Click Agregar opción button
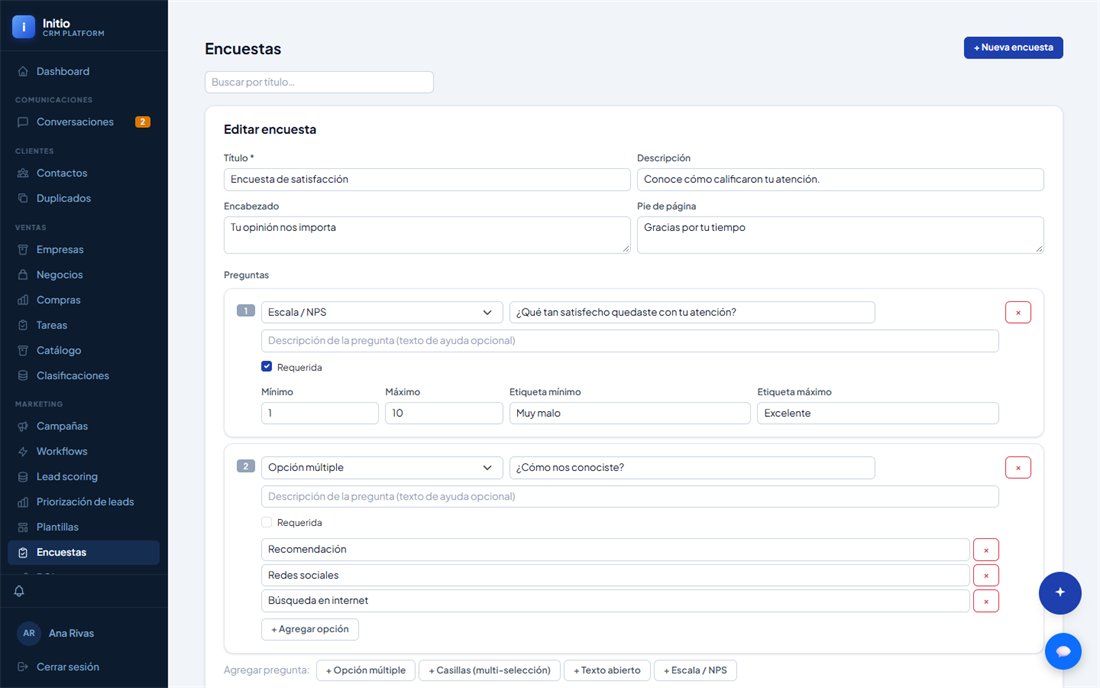This screenshot has width=1100, height=688. click(x=310, y=629)
